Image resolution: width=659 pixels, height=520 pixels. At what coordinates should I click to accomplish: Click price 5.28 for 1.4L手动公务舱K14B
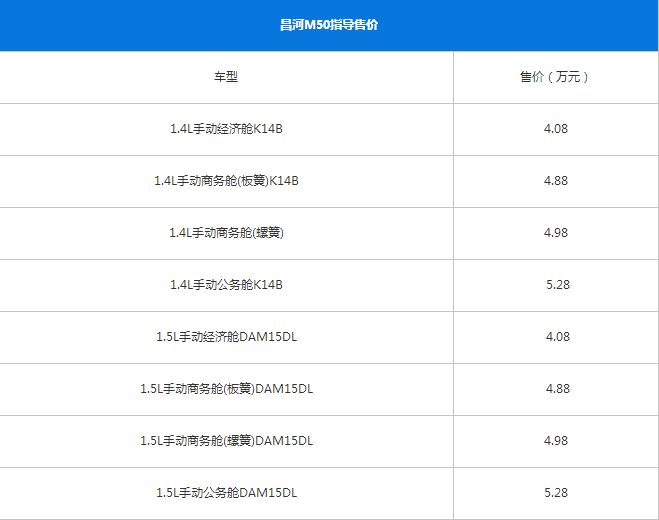pyautogui.click(x=558, y=285)
